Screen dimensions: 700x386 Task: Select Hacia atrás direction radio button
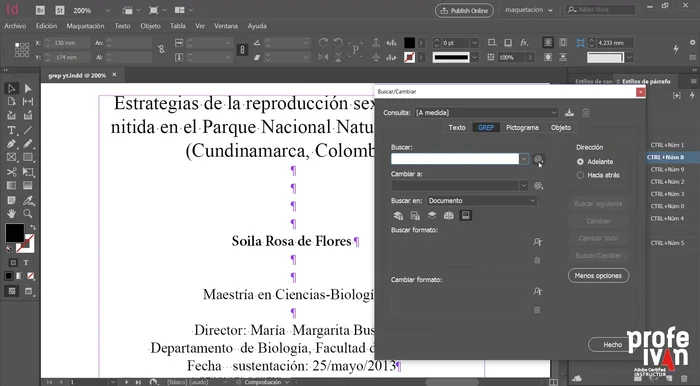click(x=580, y=175)
